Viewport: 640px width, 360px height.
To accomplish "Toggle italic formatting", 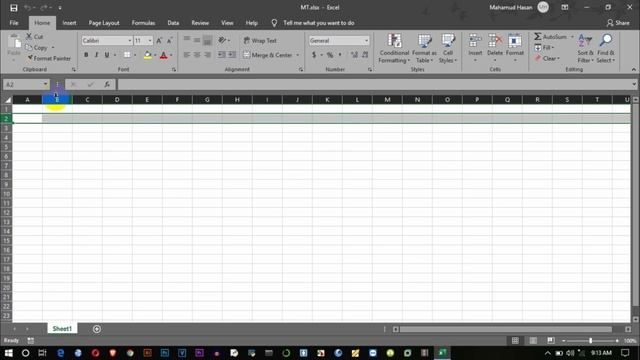I will pyautogui.click(x=96, y=55).
